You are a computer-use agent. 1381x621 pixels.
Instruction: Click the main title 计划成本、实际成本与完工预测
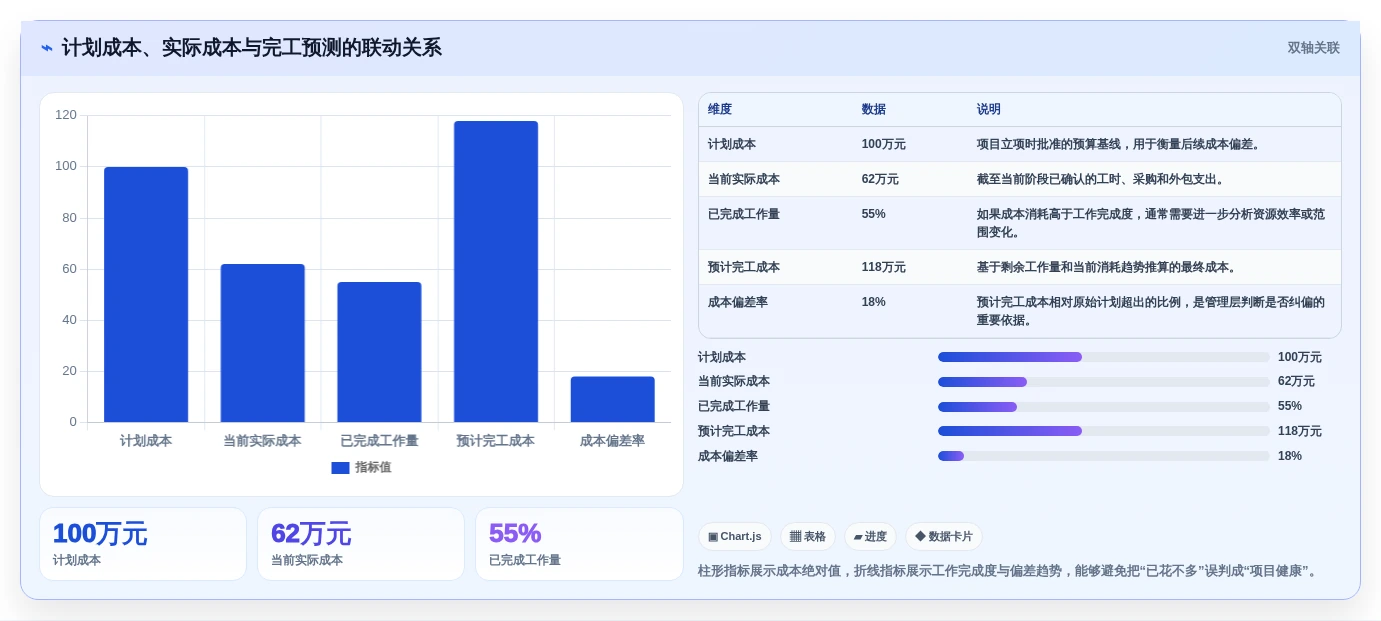click(x=252, y=48)
